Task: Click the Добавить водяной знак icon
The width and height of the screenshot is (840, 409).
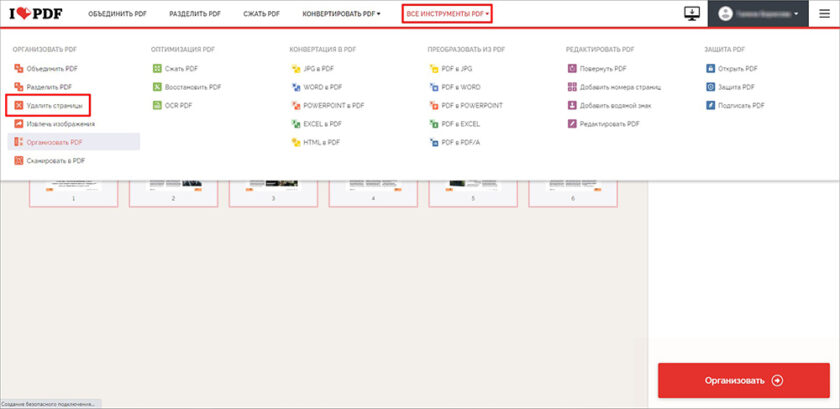Action: click(572, 106)
